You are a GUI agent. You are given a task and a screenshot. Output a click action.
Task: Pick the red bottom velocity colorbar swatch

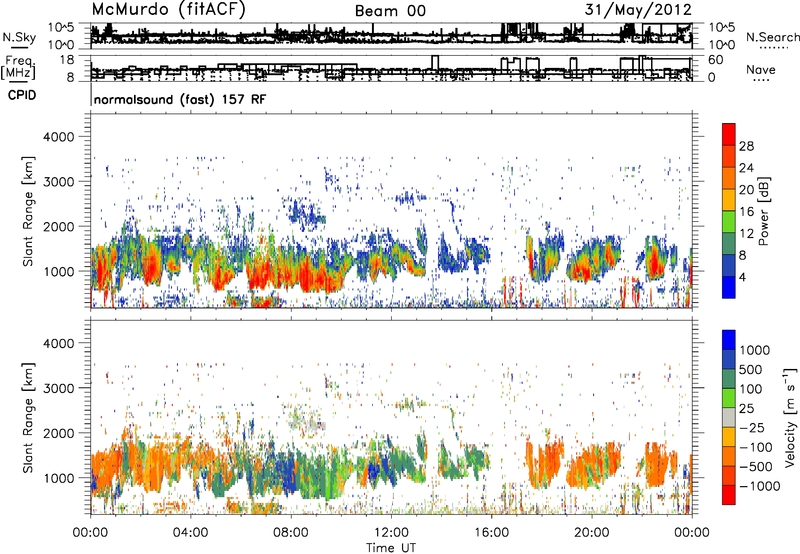pyautogui.click(x=729, y=495)
